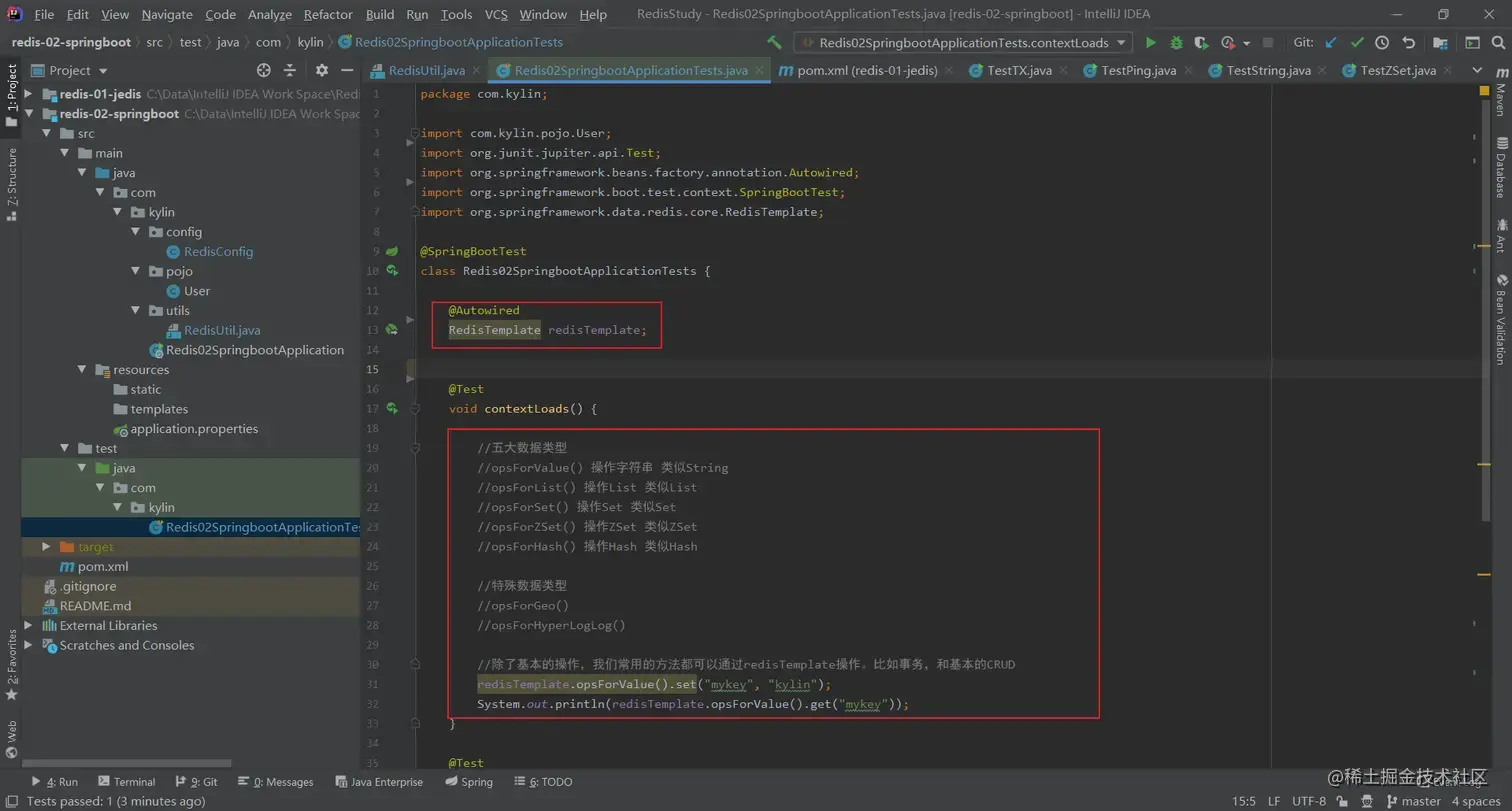The width and height of the screenshot is (1512, 811).
Task: Run the contextLoads test configuration
Action: click(x=1151, y=43)
